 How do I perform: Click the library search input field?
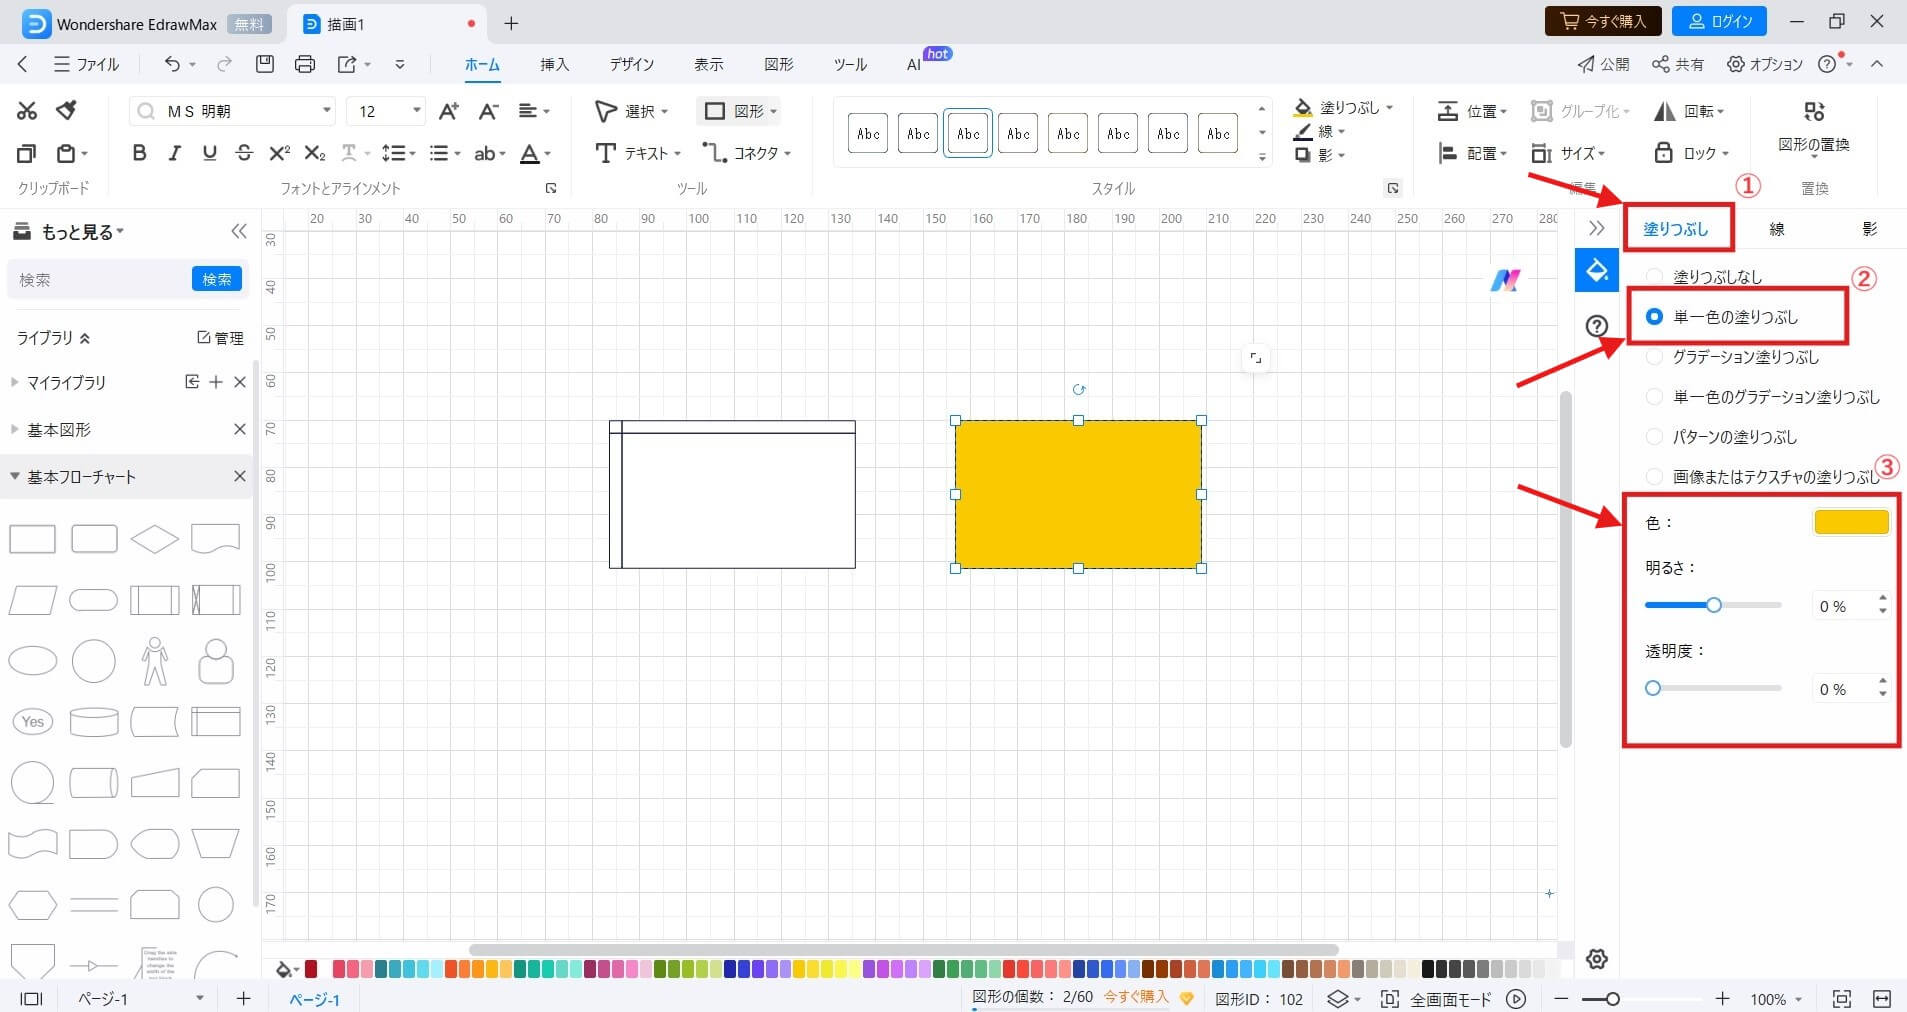click(x=100, y=279)
